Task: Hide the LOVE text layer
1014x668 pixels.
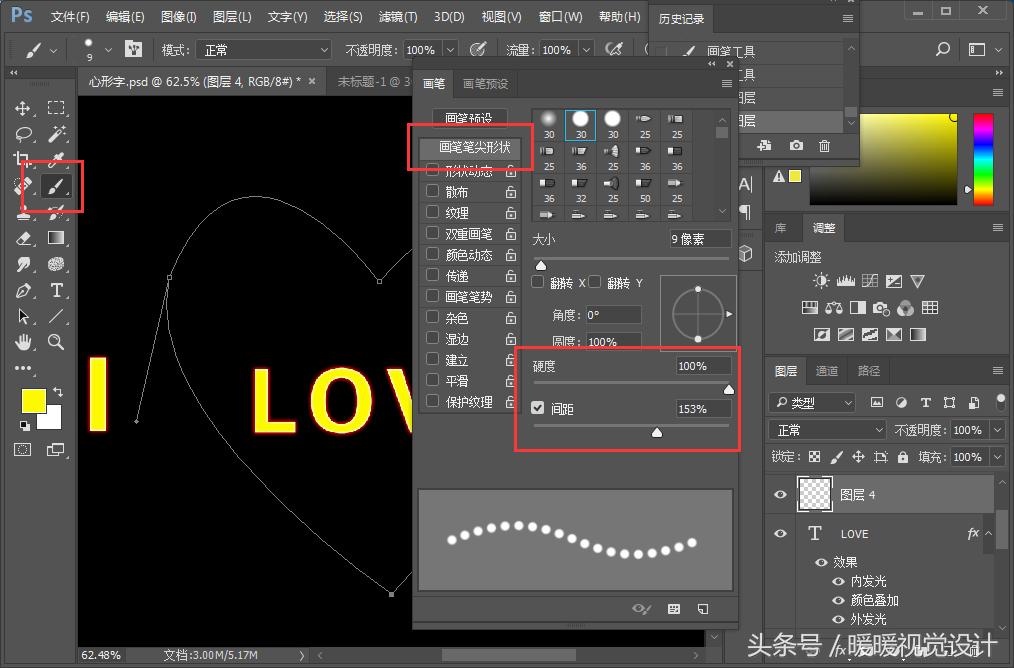Action: click(x=780, y=533)
